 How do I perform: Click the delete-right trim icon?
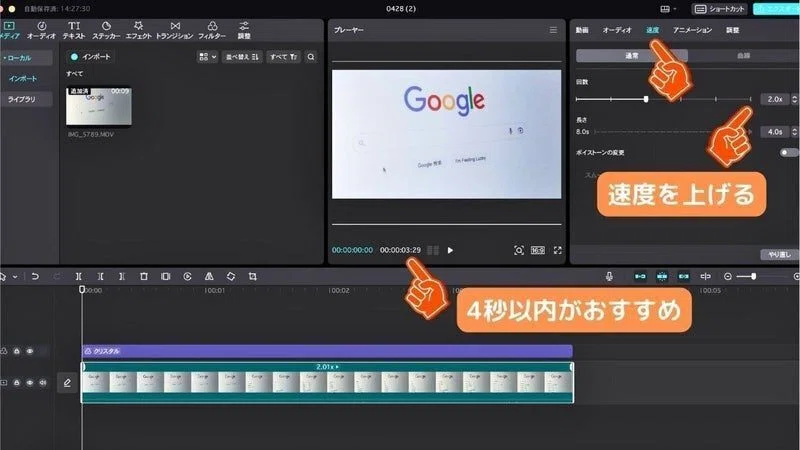coord(122,276)
